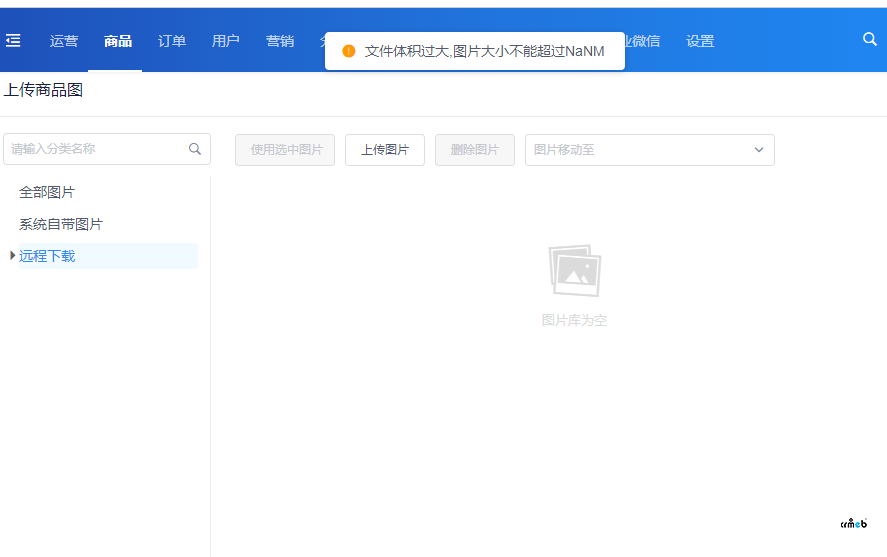Screen dimensions: 887x557
Task: Open the 营销 menu
Action: point(280,41)
